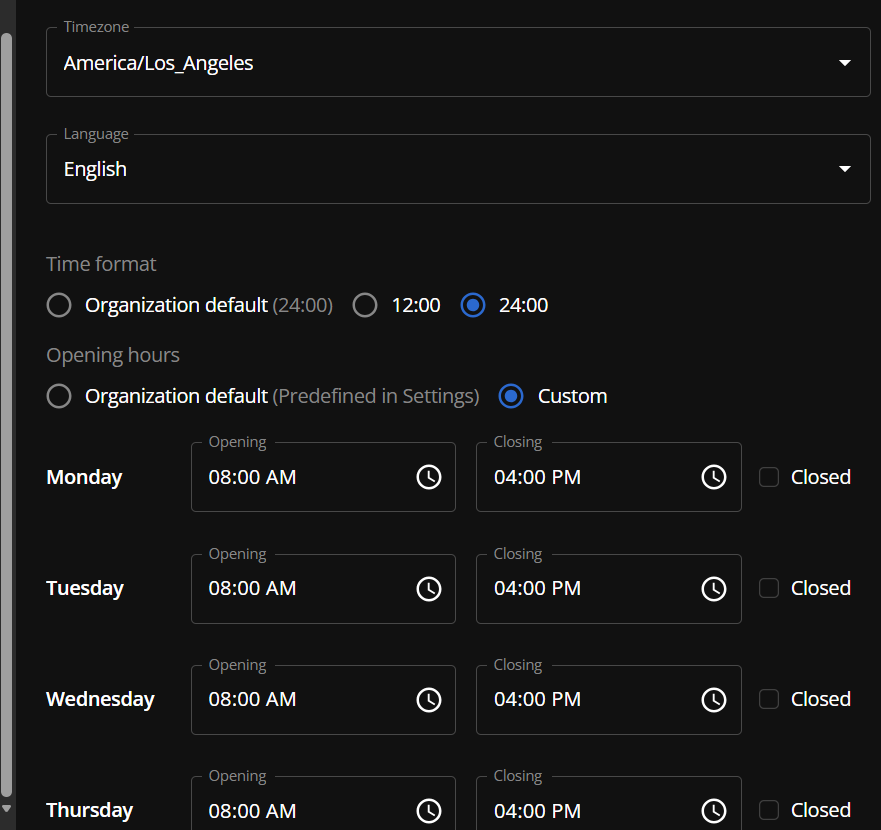Open the clock picker for Wednesday closing time
The height and width of the screenshot is (830, 881).
pyautogui.click(x=714, y=700)
